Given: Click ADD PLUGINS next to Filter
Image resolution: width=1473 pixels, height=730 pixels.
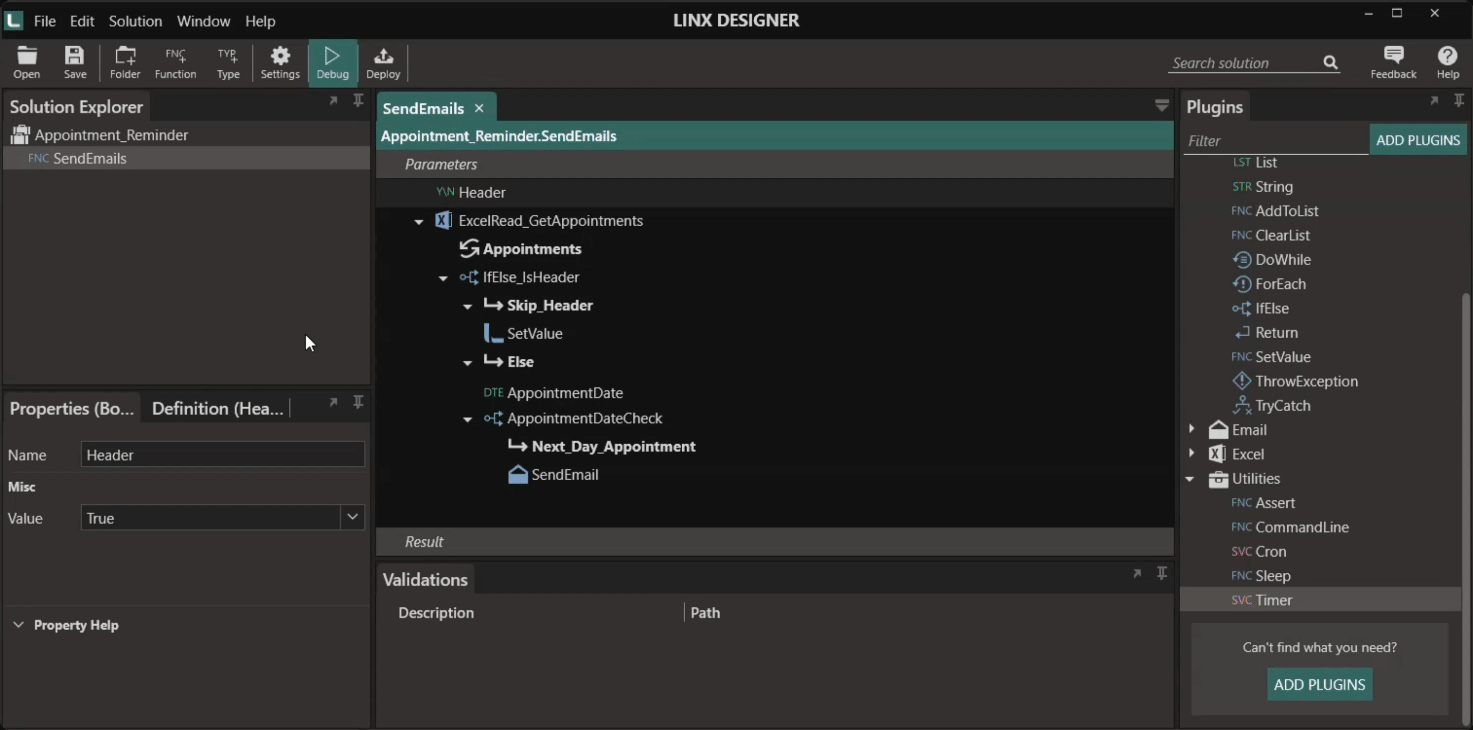Looking at the screenshot, I should (1418, 140).
